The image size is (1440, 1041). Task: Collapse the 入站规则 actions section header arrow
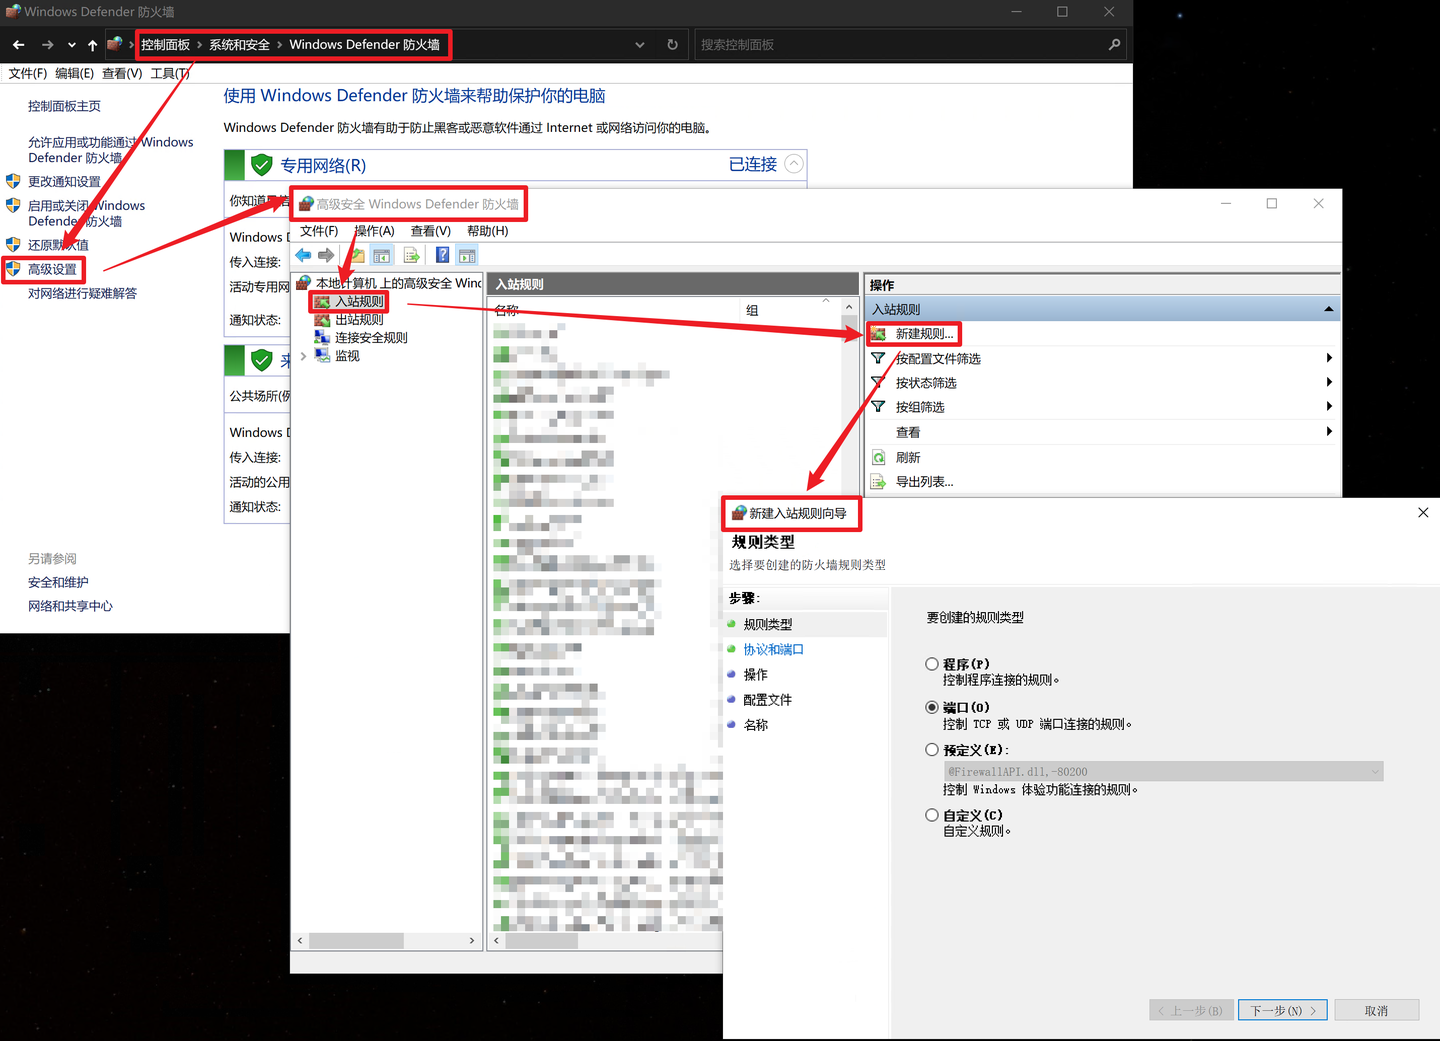pos(1328,310)
